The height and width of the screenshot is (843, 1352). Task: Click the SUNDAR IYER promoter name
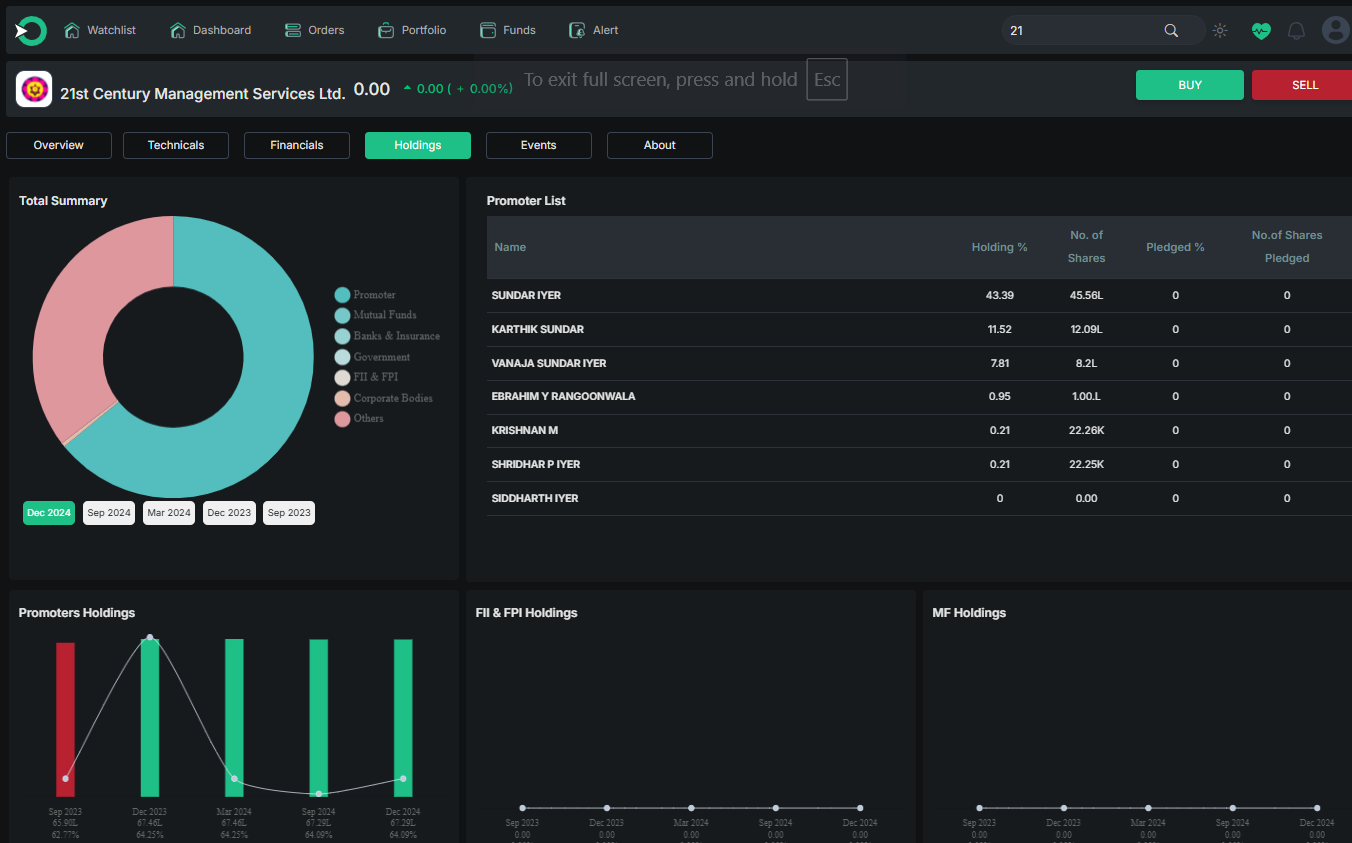(x=526, y=295)
